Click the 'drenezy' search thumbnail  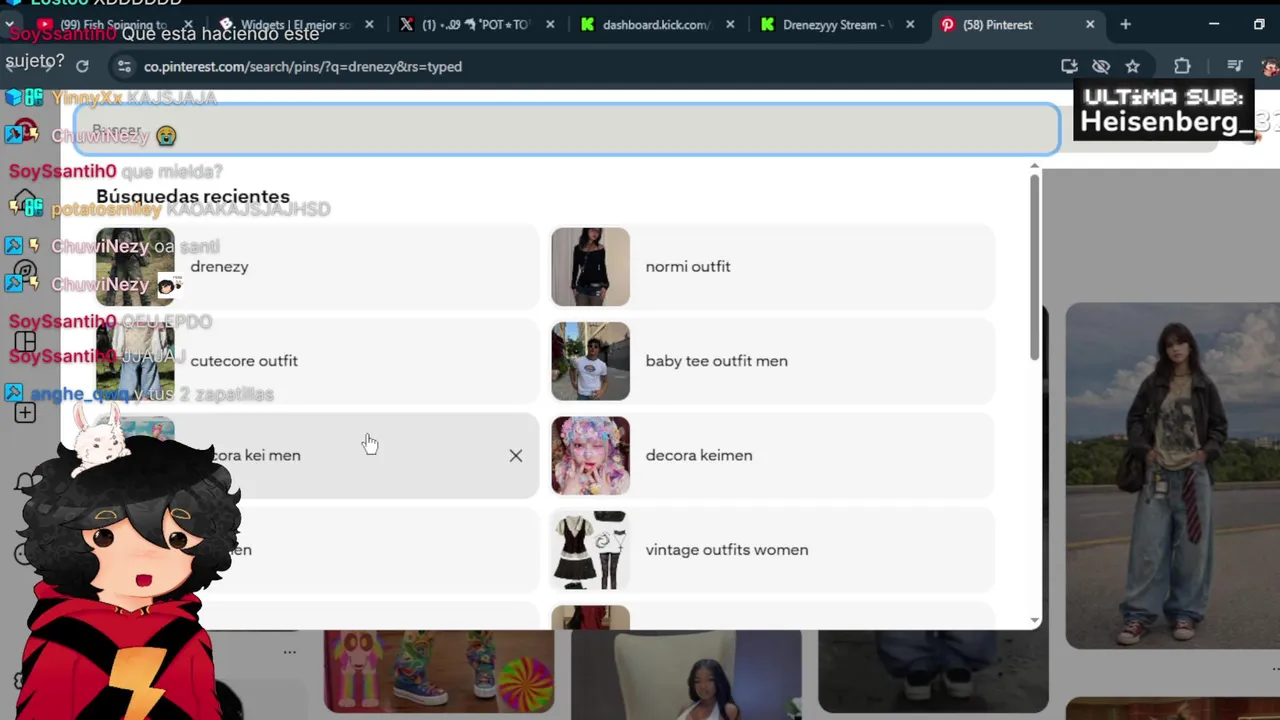[135, 267]
